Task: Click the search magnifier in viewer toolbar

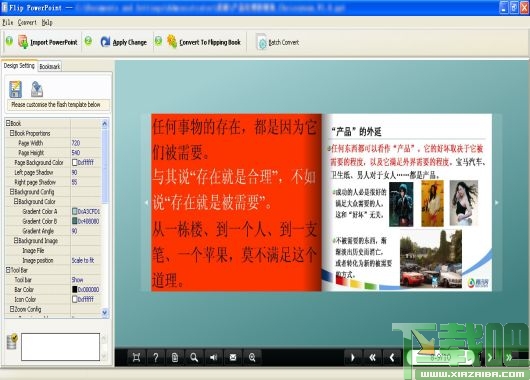Action: 194,357
